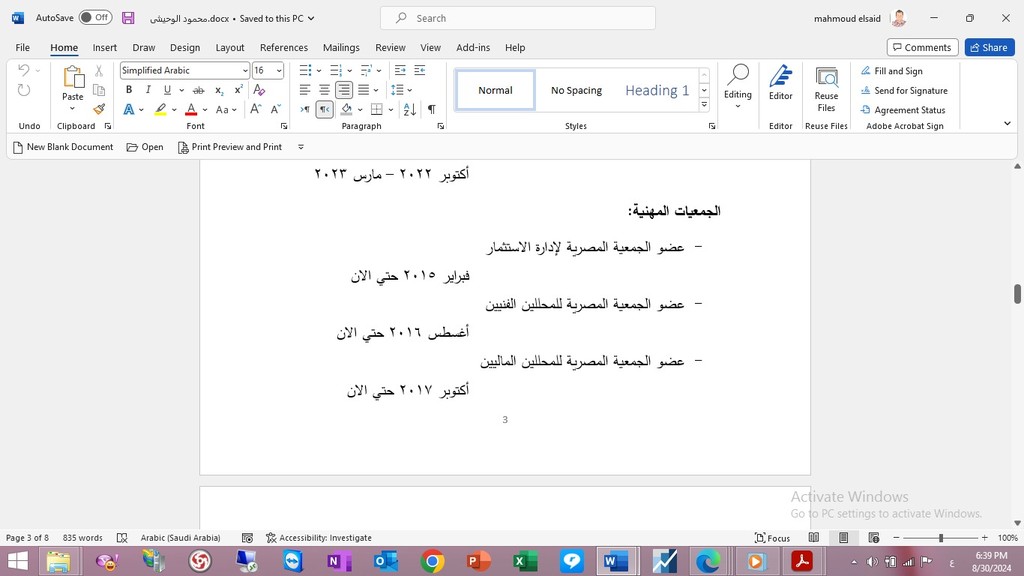Toggle right-to-left text direction
The height and width of the screenshot is (576, 1024).
325,109
